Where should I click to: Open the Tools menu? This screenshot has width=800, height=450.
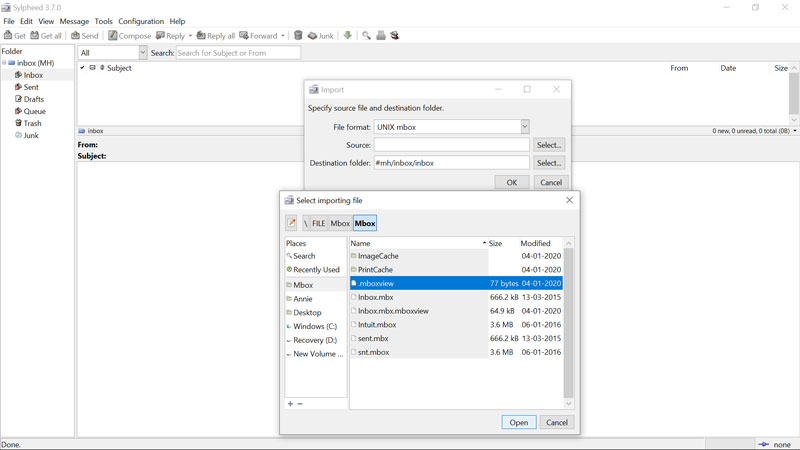pyautogui.click(x=103, y=21)
